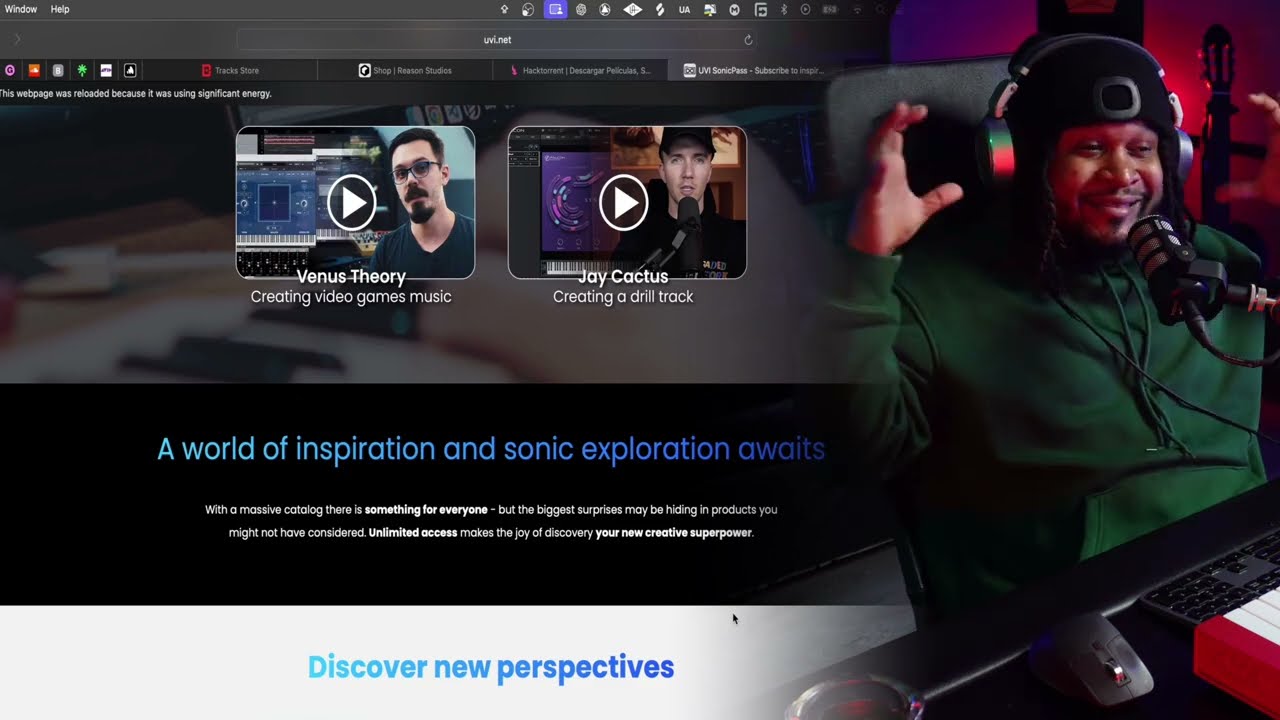Switch to the Hacktorrent tab
This screenshot has width=1280, height=720.
click(580, 71)
